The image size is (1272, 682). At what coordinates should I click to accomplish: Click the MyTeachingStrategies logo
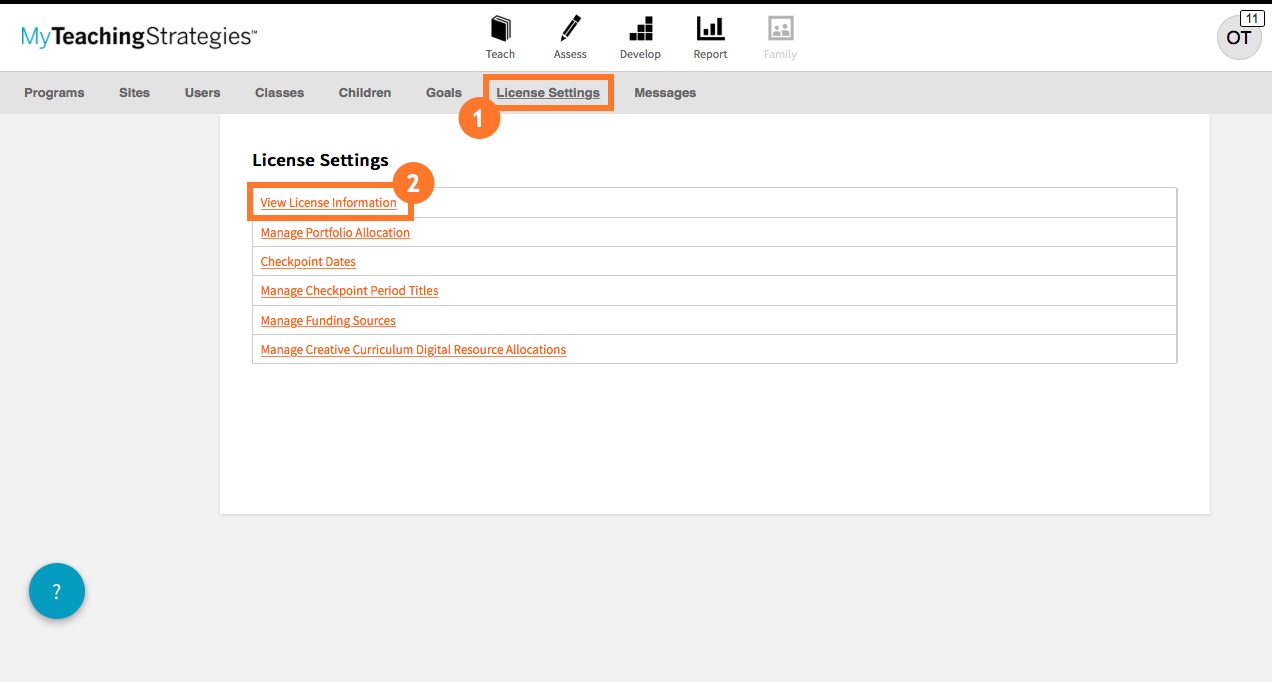tap(139, 37)
